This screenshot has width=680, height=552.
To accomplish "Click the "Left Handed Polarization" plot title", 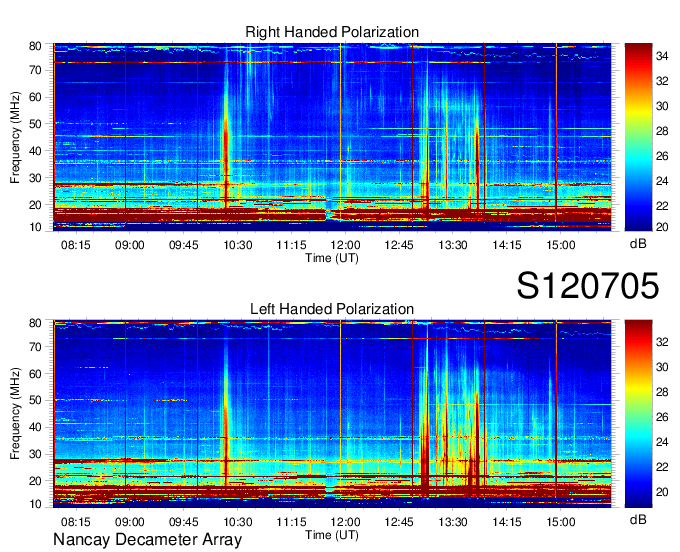I will [x=332, y=309].
